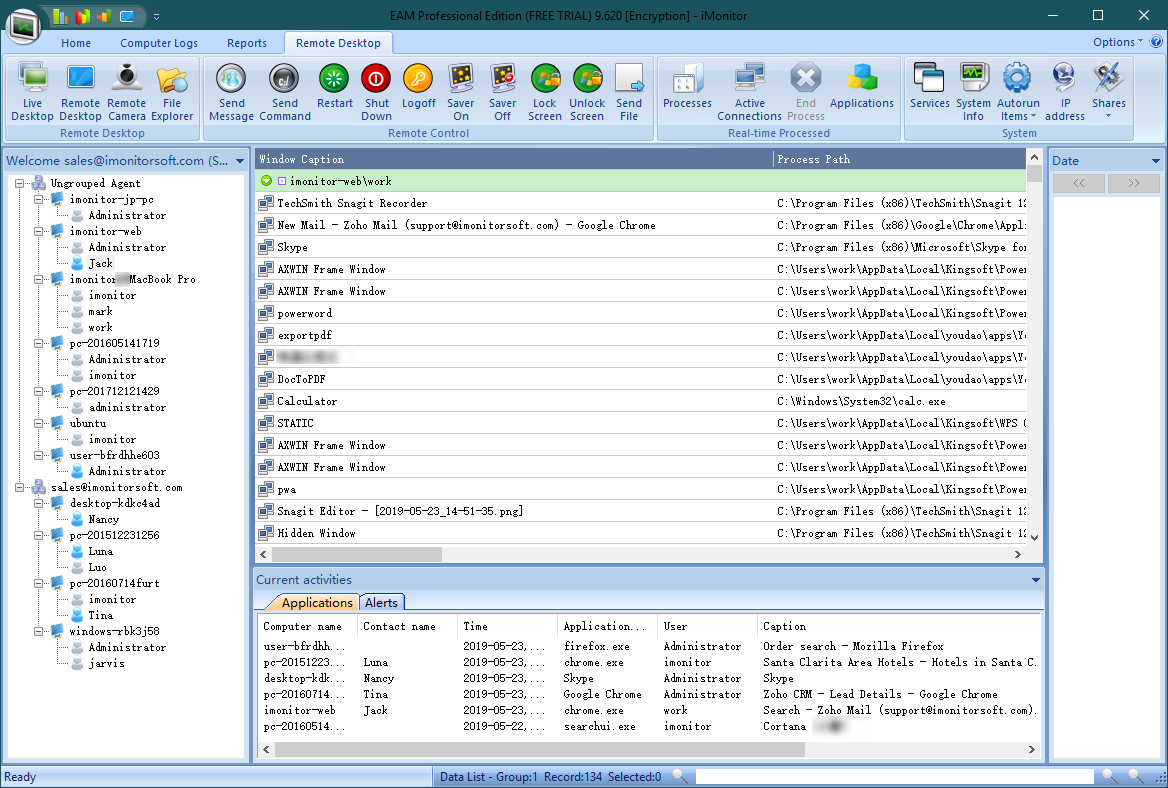Viewport: 1168px width, 788px height.
Task: Select firefox.exe activity row
Action: pos(648,646)
